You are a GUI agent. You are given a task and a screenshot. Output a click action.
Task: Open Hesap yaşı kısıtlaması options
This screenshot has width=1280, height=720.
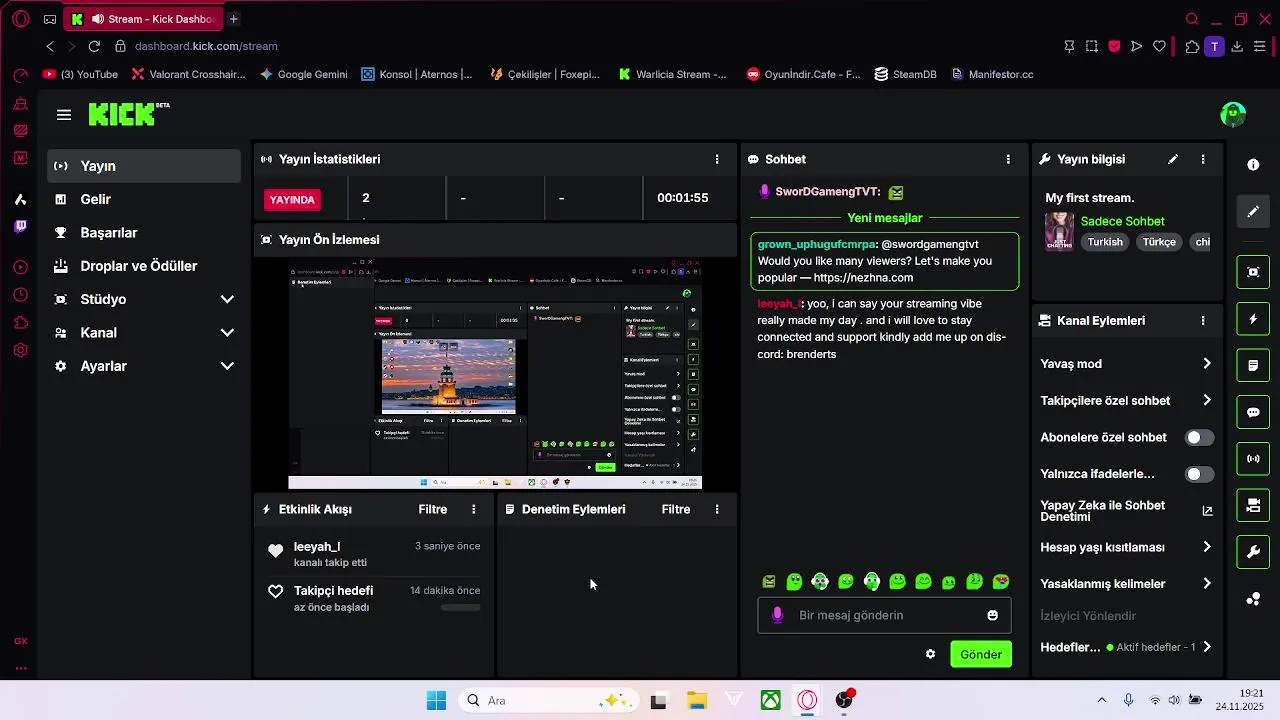1126,547
